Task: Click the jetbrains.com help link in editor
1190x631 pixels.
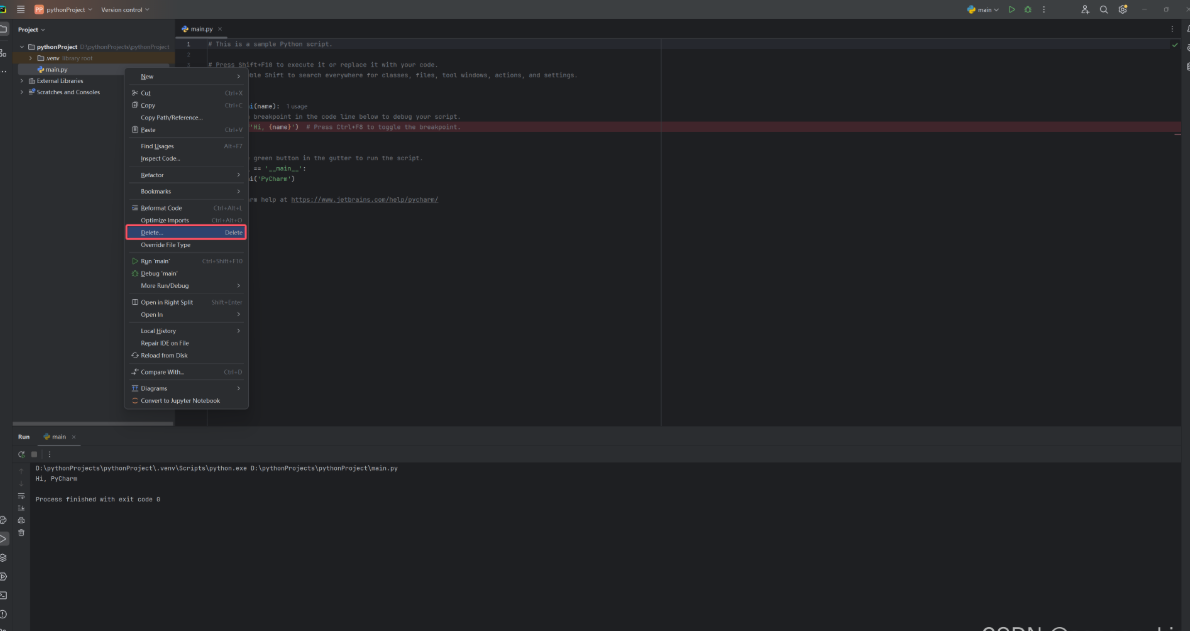Action: point(364,200)
